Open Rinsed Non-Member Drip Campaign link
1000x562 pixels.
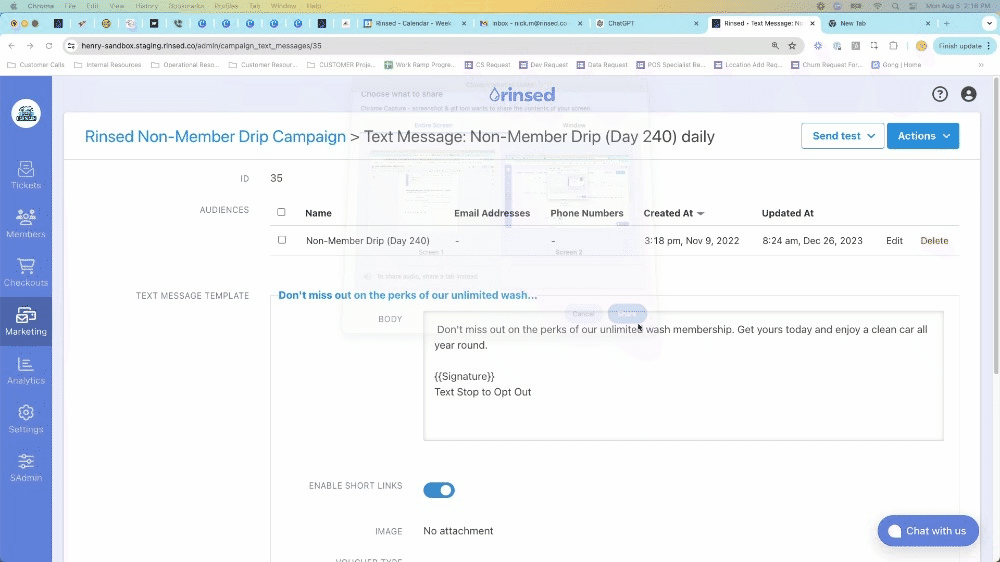pyautogui.click(x=215, y=137)
